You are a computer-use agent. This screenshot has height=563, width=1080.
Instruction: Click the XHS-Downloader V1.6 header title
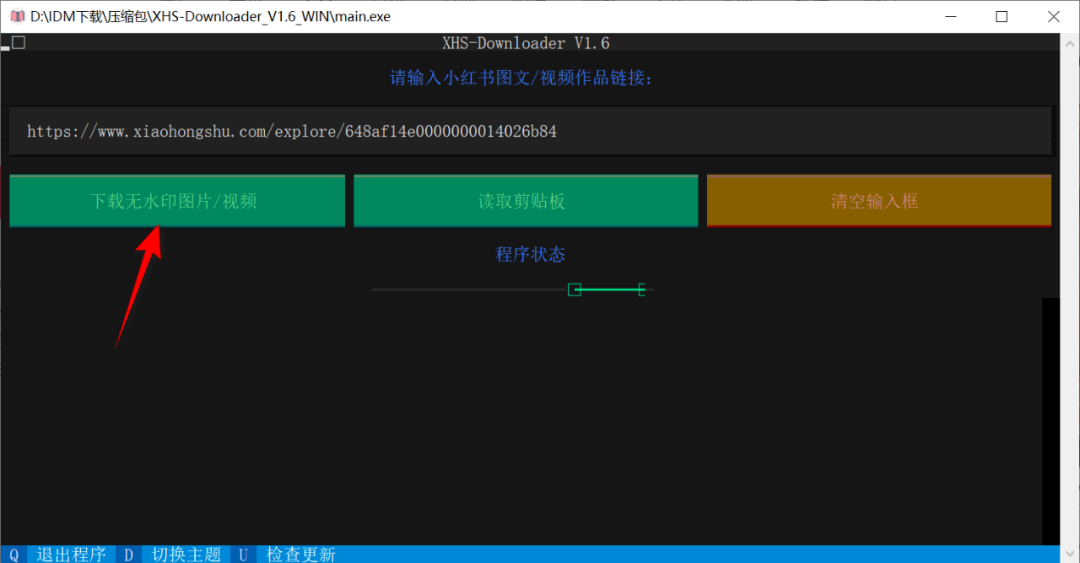click(x=526, y=43)
